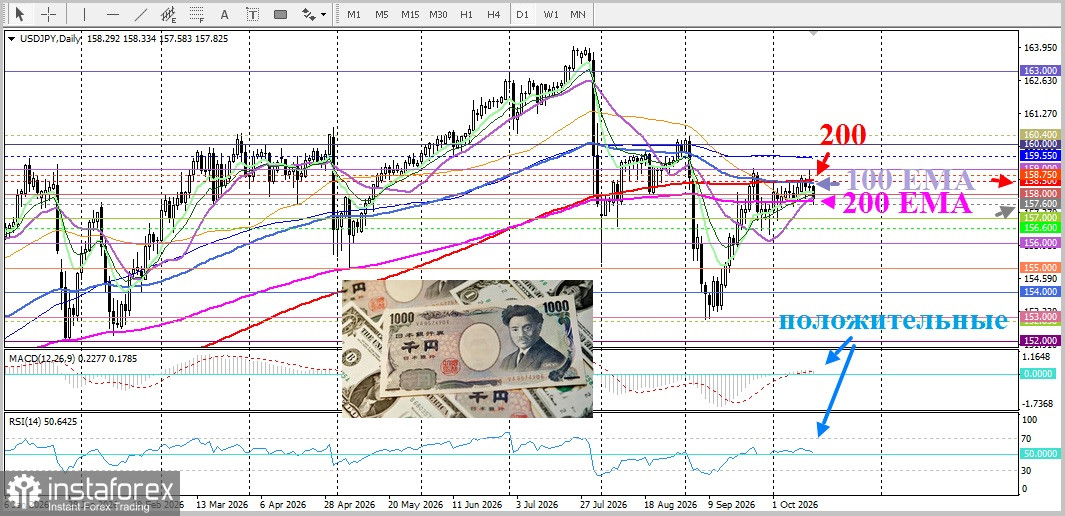Click the 157.000 price level label

click(1041, 217)
